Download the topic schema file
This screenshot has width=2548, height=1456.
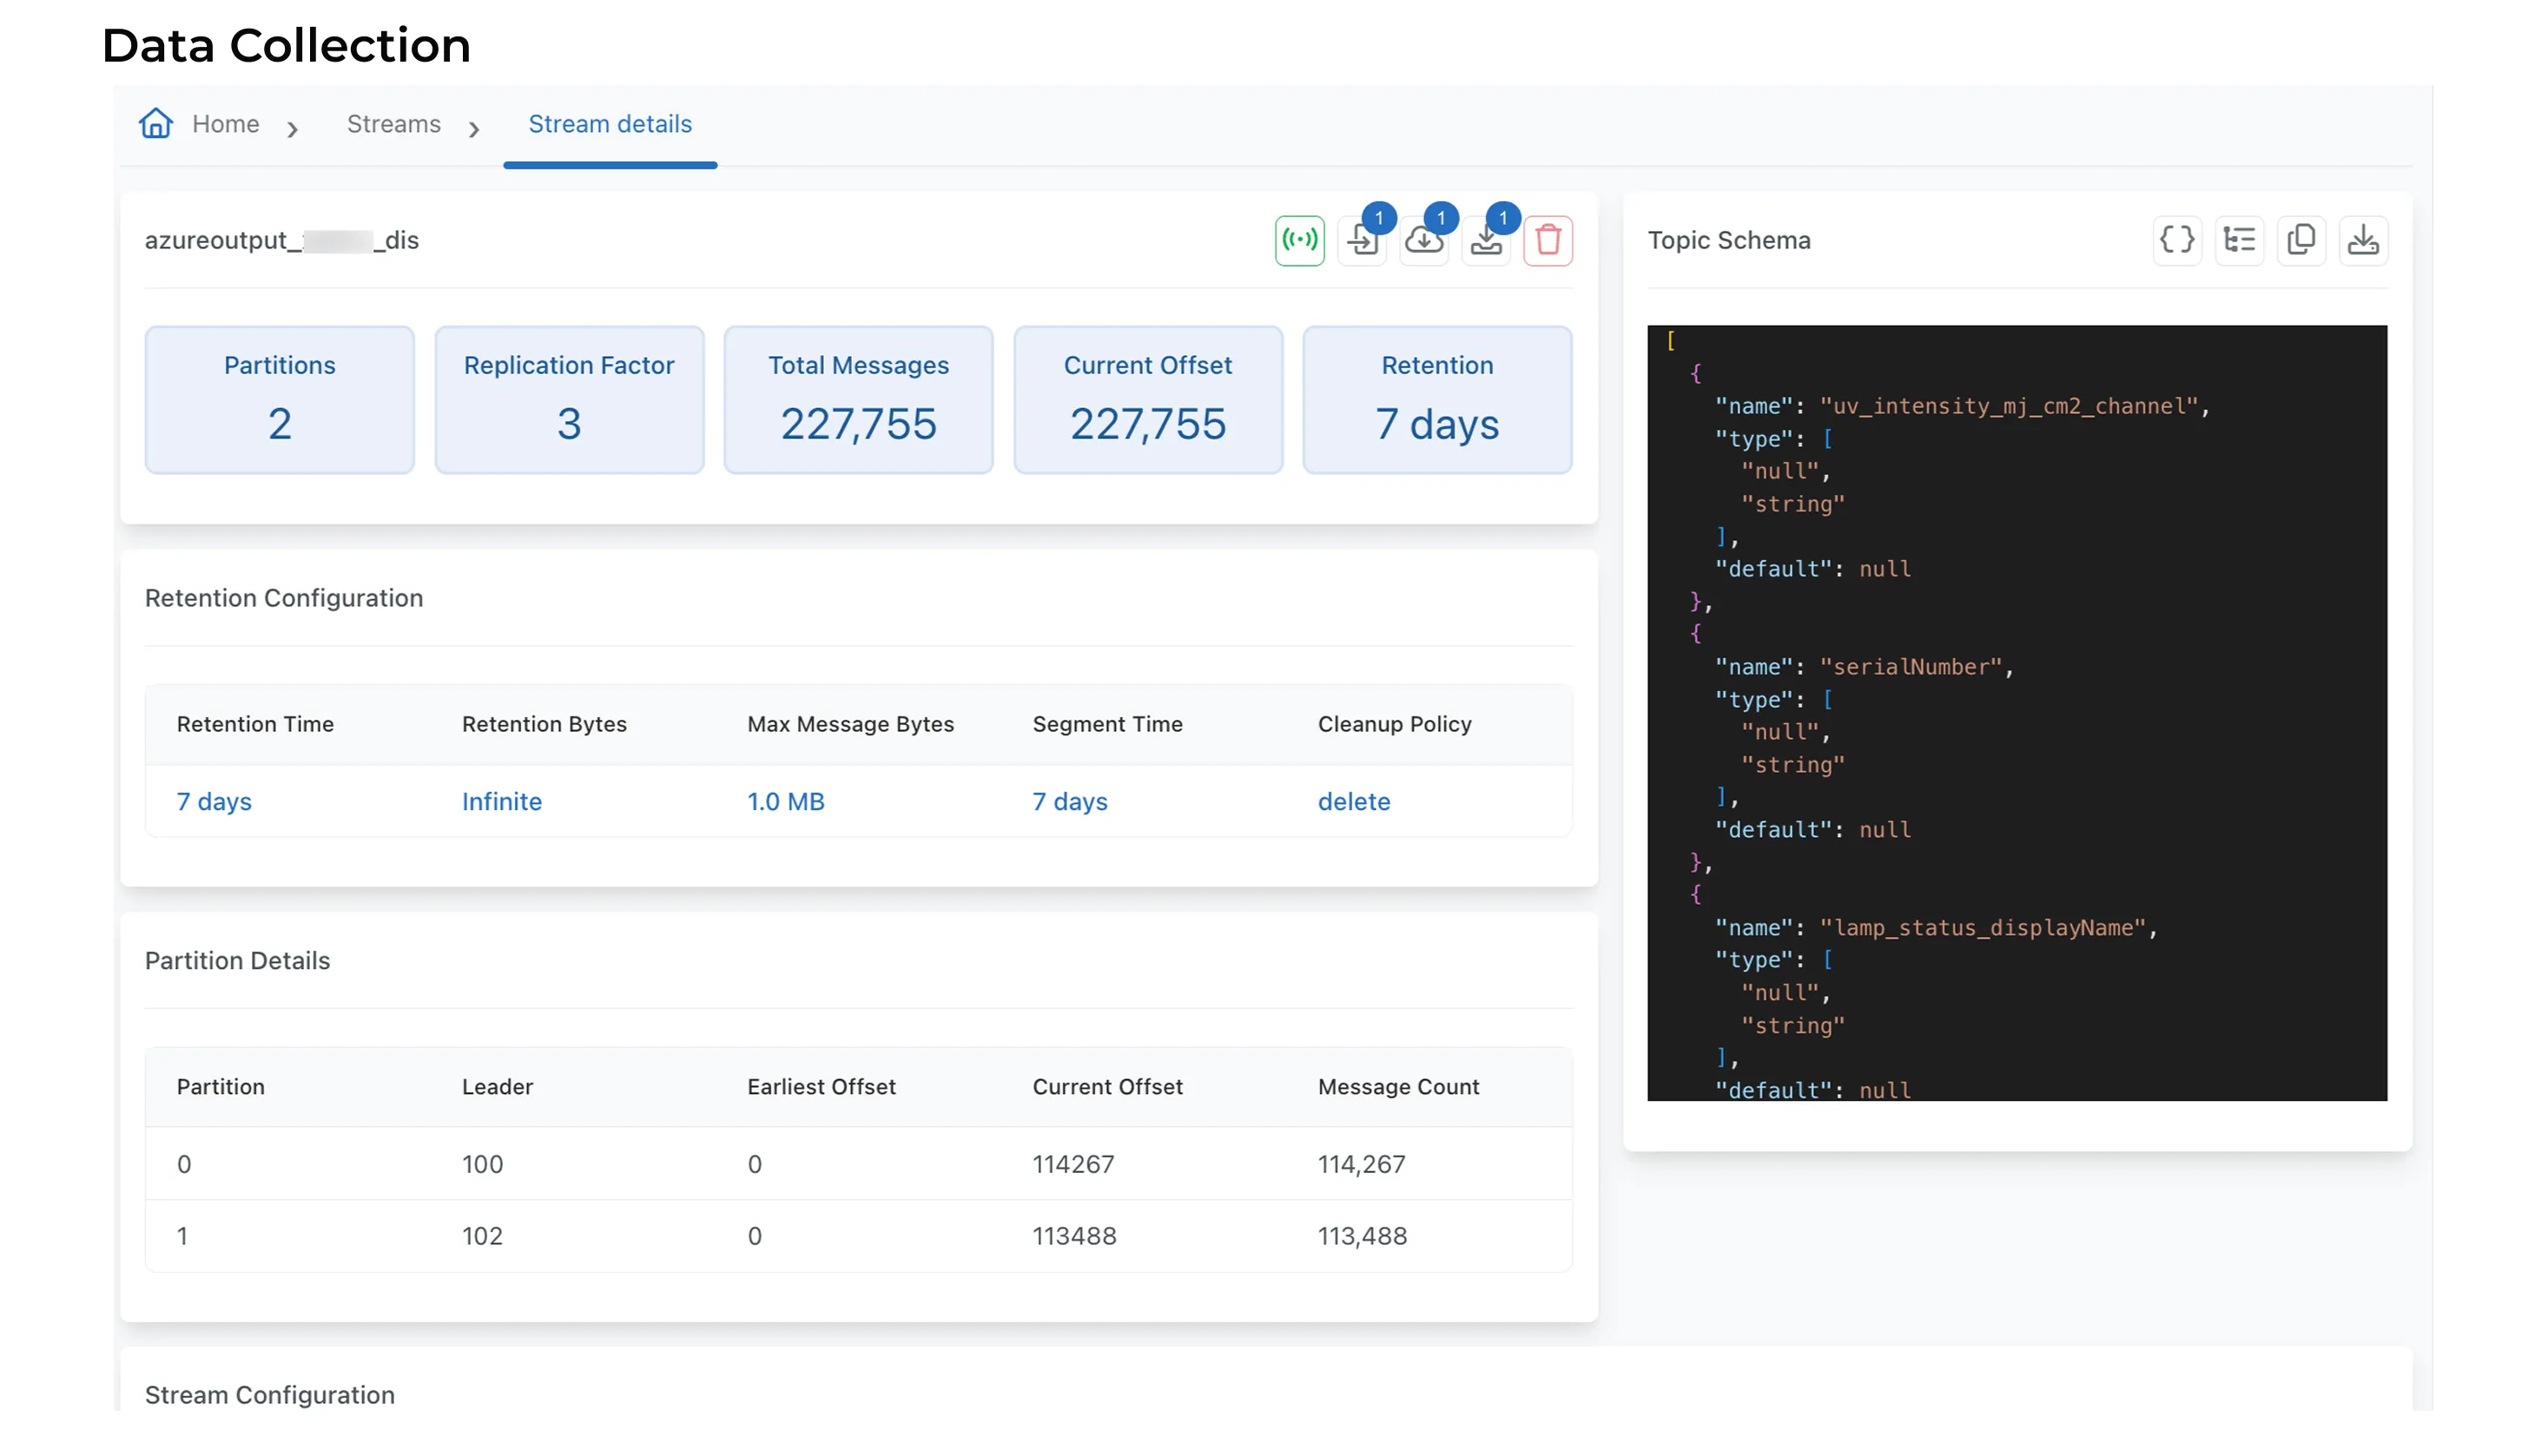pyautogui.click(x=2362, y=240)
